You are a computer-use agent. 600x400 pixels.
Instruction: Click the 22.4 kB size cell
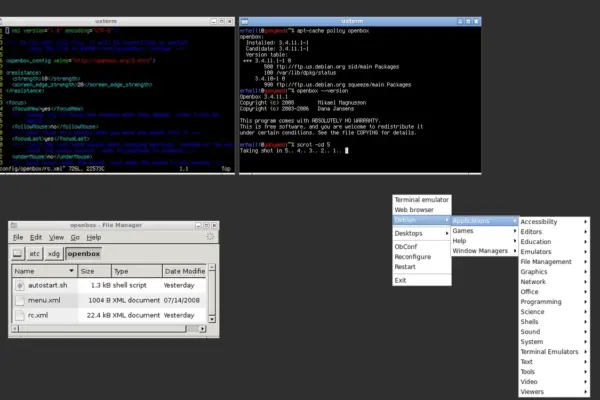point(99,315)
